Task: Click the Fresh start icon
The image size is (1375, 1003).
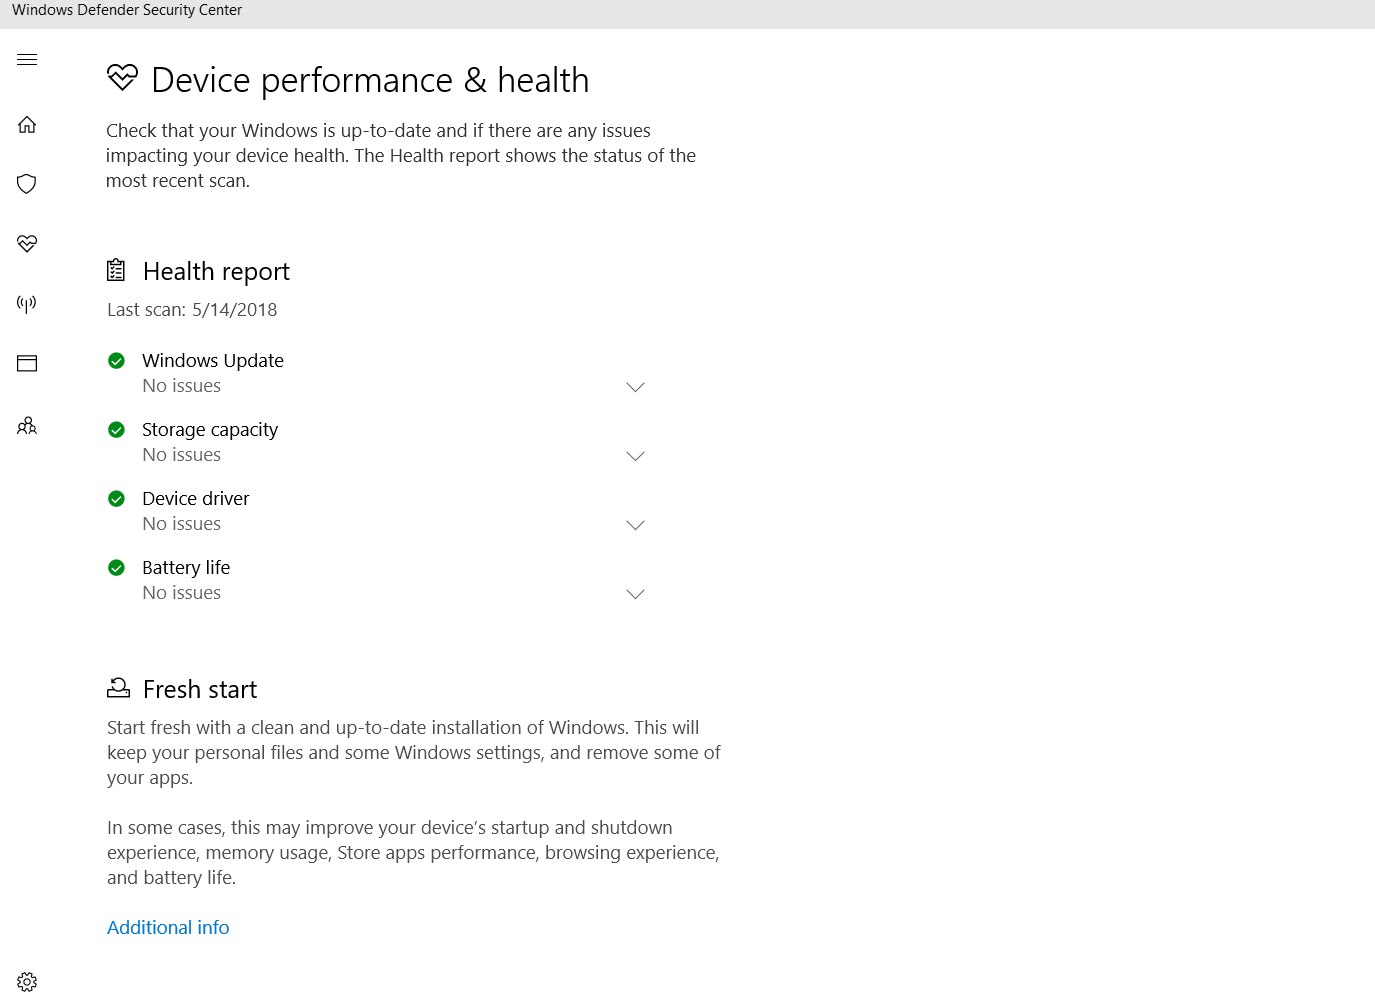Action: point(118,687)
